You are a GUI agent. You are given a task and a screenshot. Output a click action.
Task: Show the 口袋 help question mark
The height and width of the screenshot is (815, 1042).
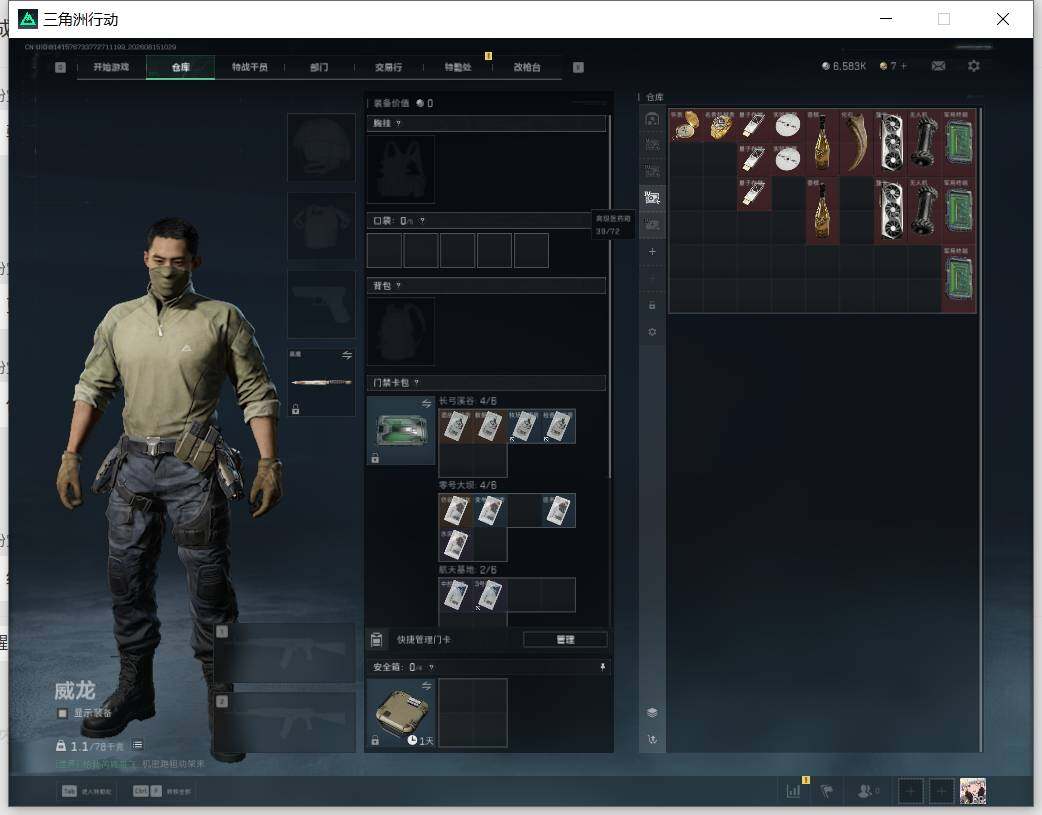coord(422,221)
